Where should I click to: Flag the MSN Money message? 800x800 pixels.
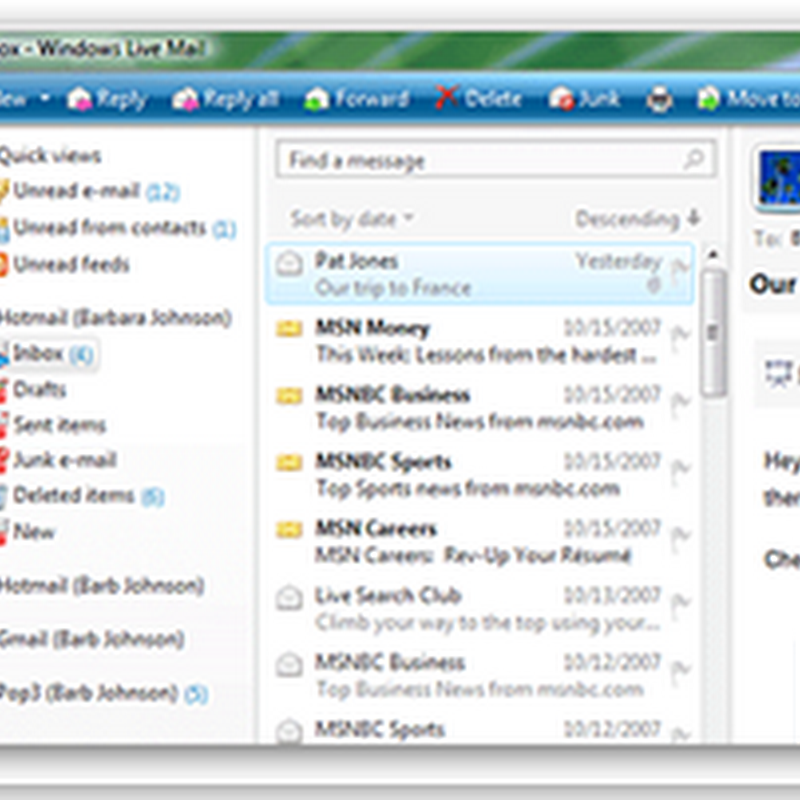(680, 336)
